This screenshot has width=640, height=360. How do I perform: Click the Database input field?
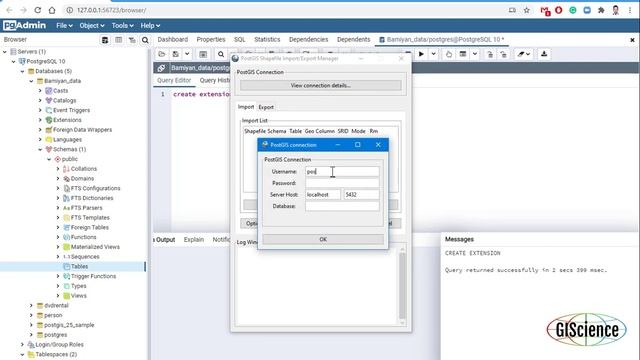click(342, 206)
